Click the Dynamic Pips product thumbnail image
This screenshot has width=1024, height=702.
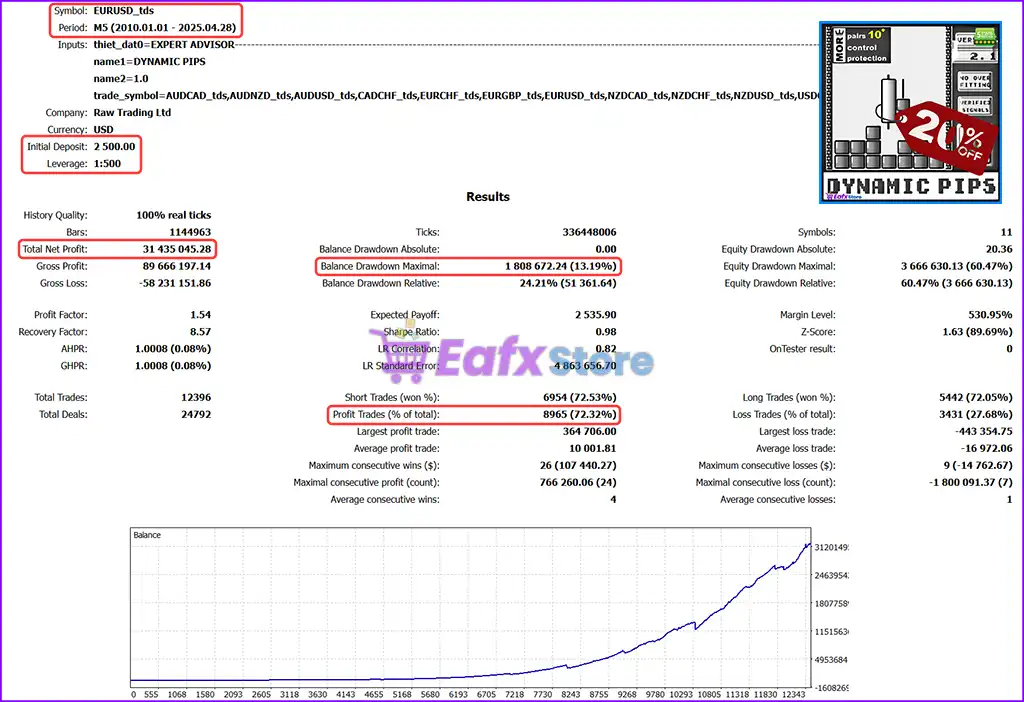[x=910, y=112]
